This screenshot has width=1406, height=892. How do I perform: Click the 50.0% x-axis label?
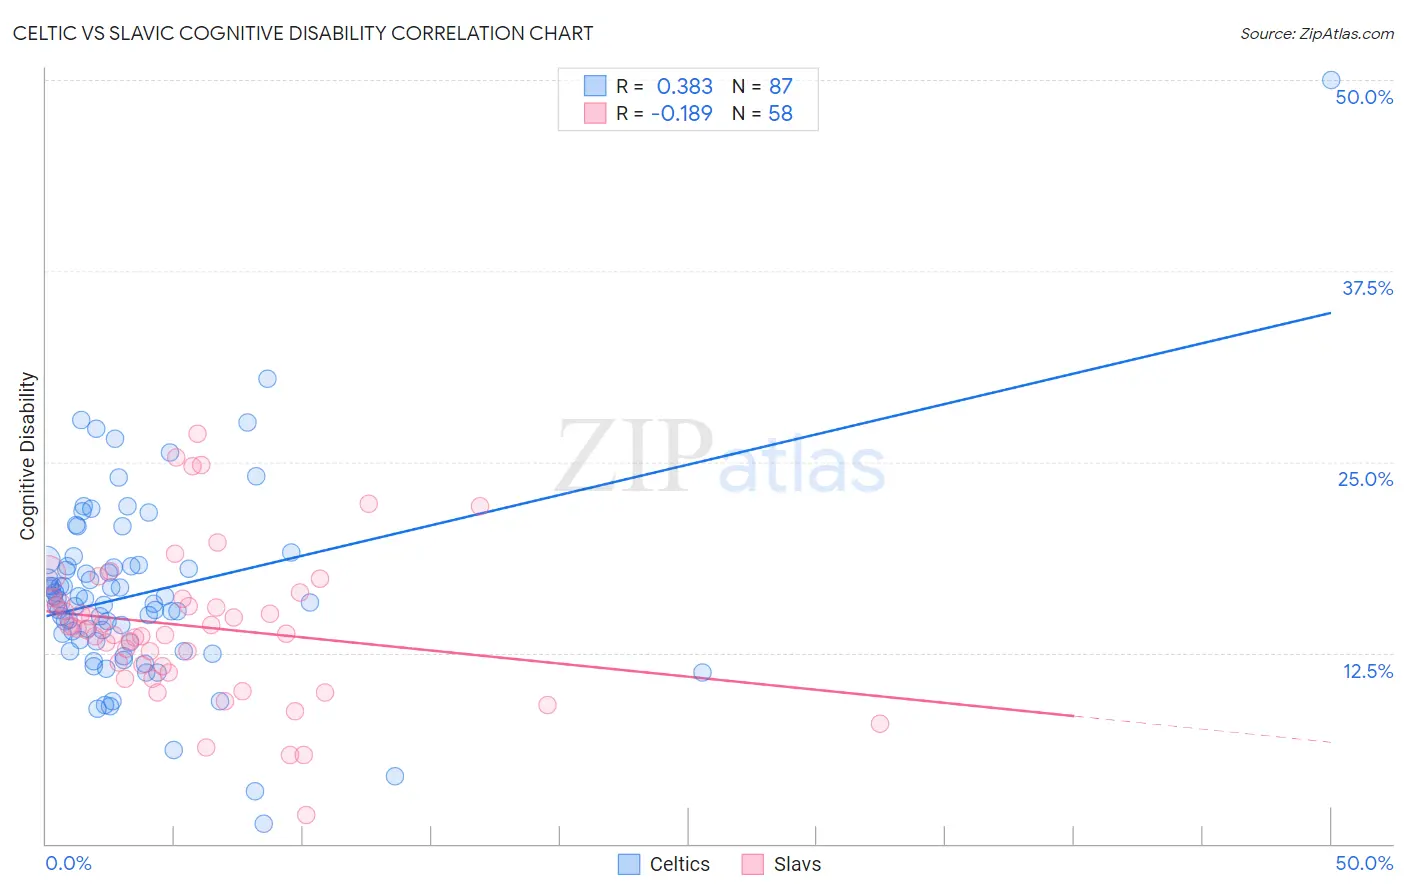(x=1364, y=863)
